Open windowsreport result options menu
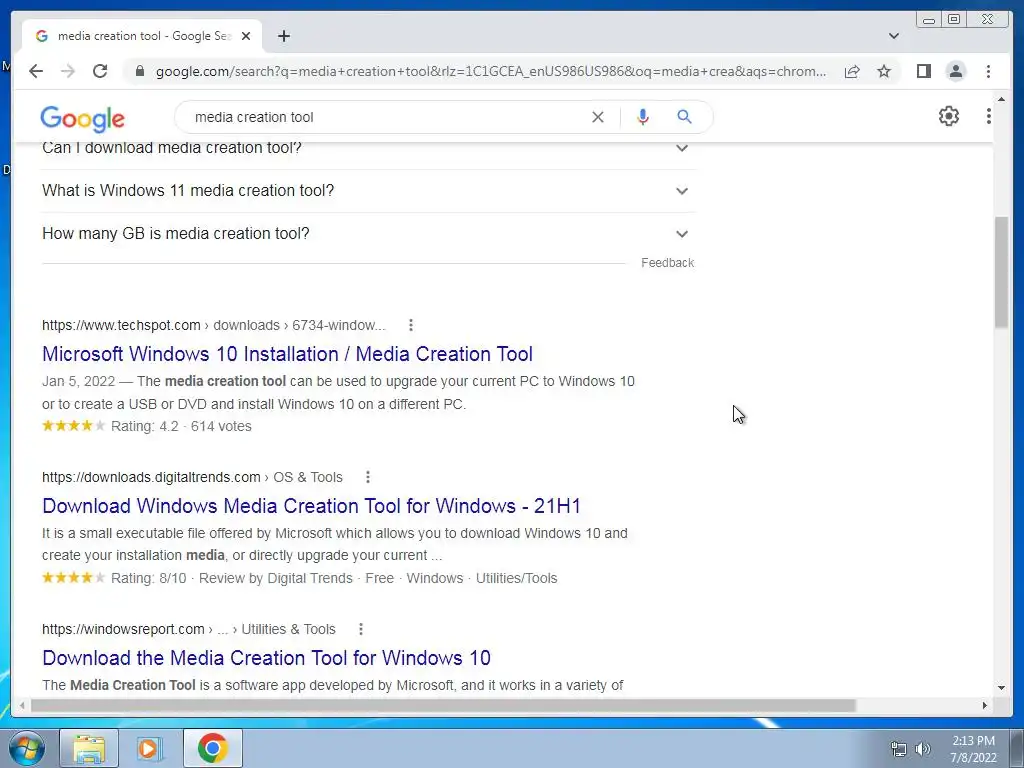The image size is (1024, 768). pyautogui.click(x=360, y=630)
